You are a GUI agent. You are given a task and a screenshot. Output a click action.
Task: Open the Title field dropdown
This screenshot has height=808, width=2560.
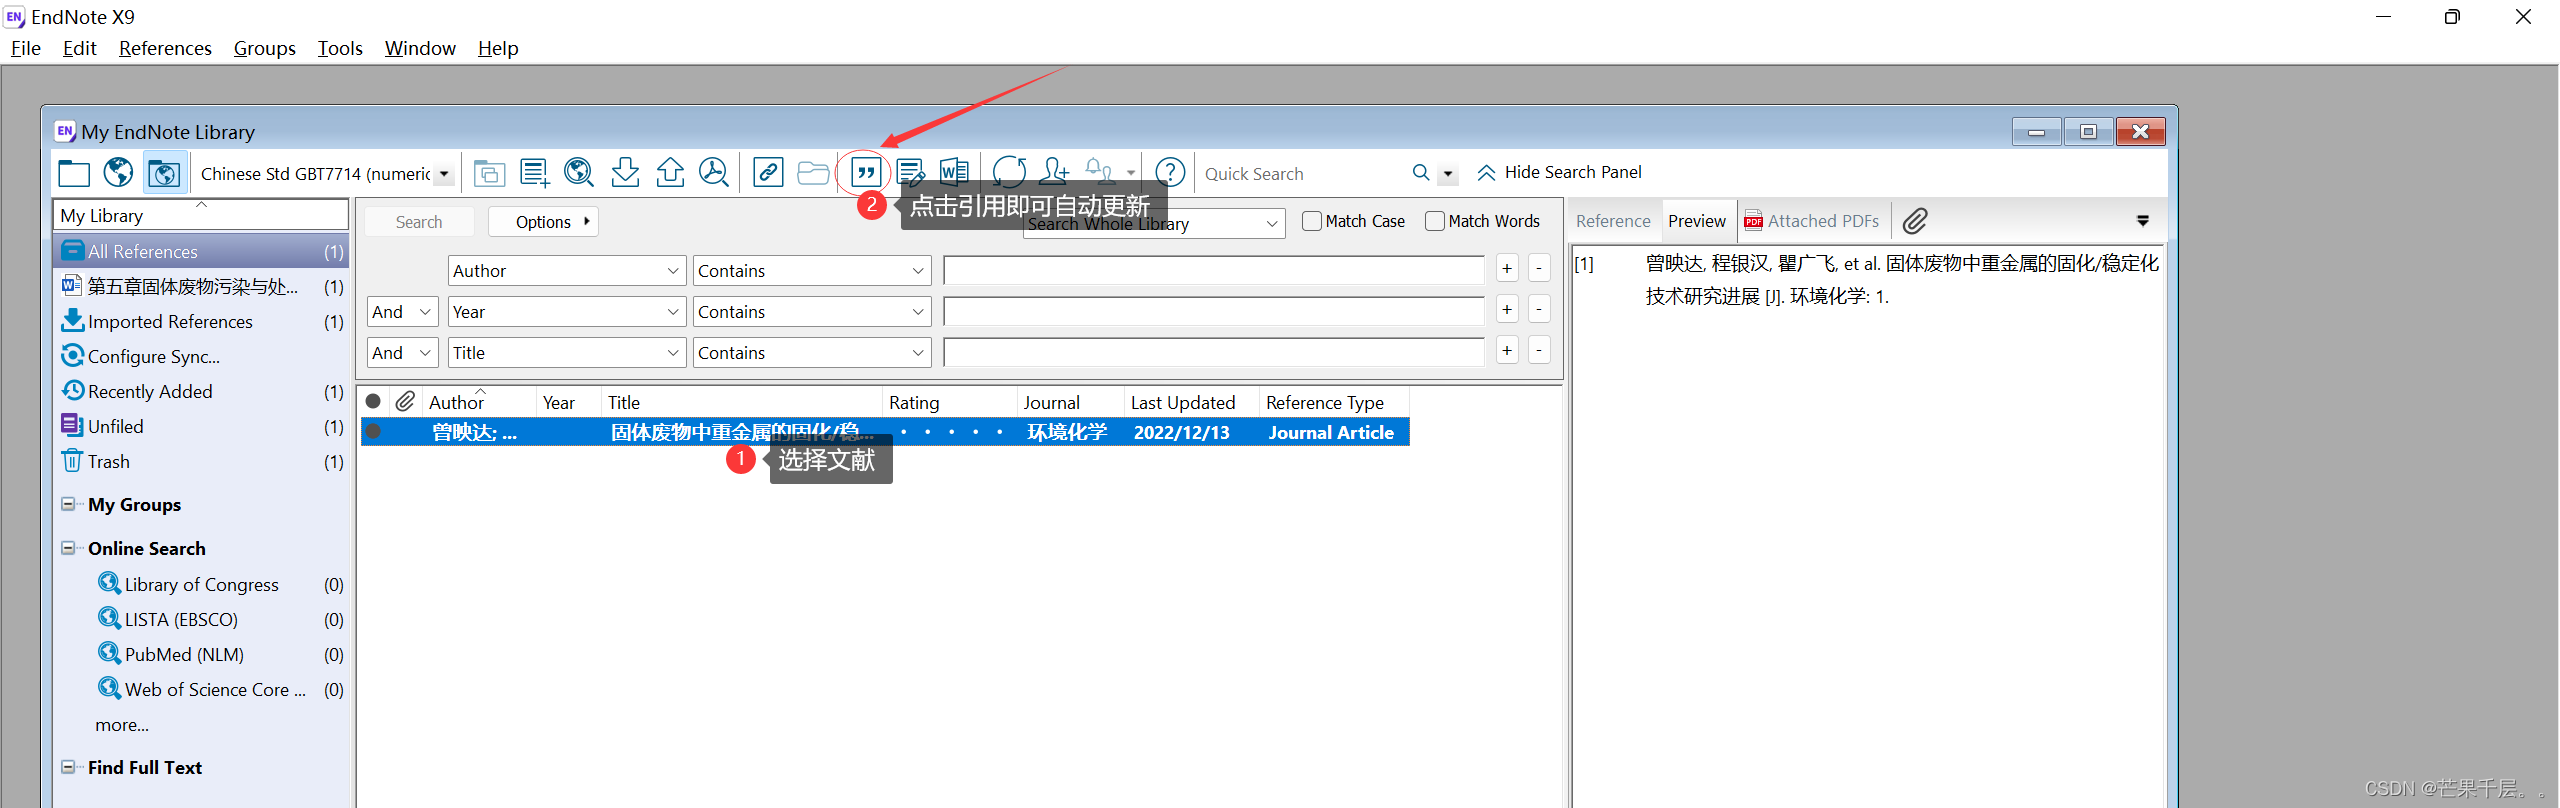click(x=566, y=353)
